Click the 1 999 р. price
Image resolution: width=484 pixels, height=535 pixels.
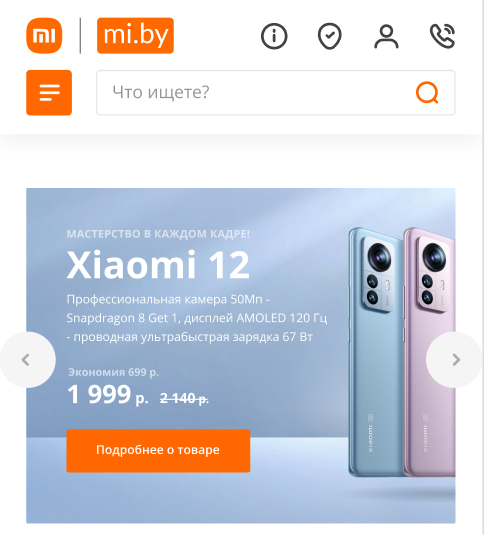click(x=108, y=395)
